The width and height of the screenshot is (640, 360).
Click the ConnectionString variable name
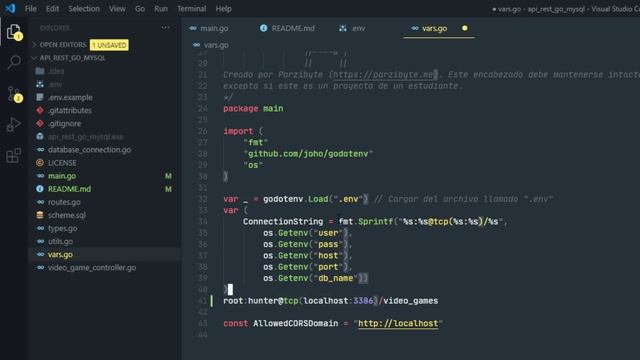pyautogui.click(x=283, y=222)
